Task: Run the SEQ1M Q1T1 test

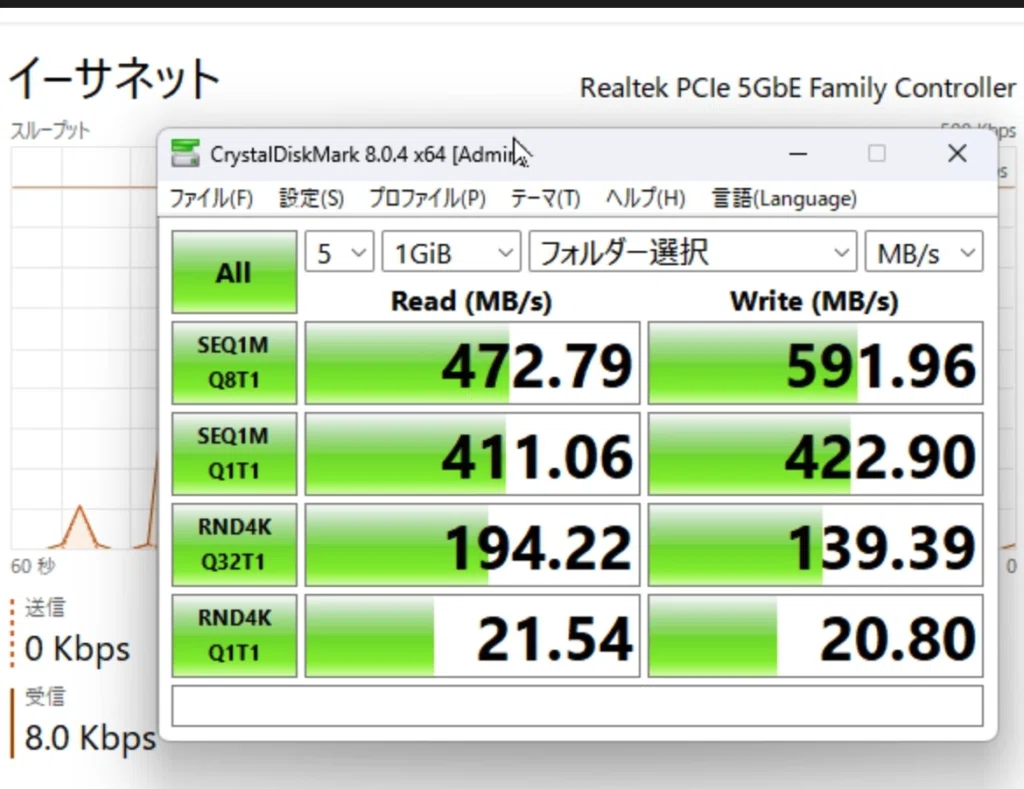Action: (x=234, y=453)
